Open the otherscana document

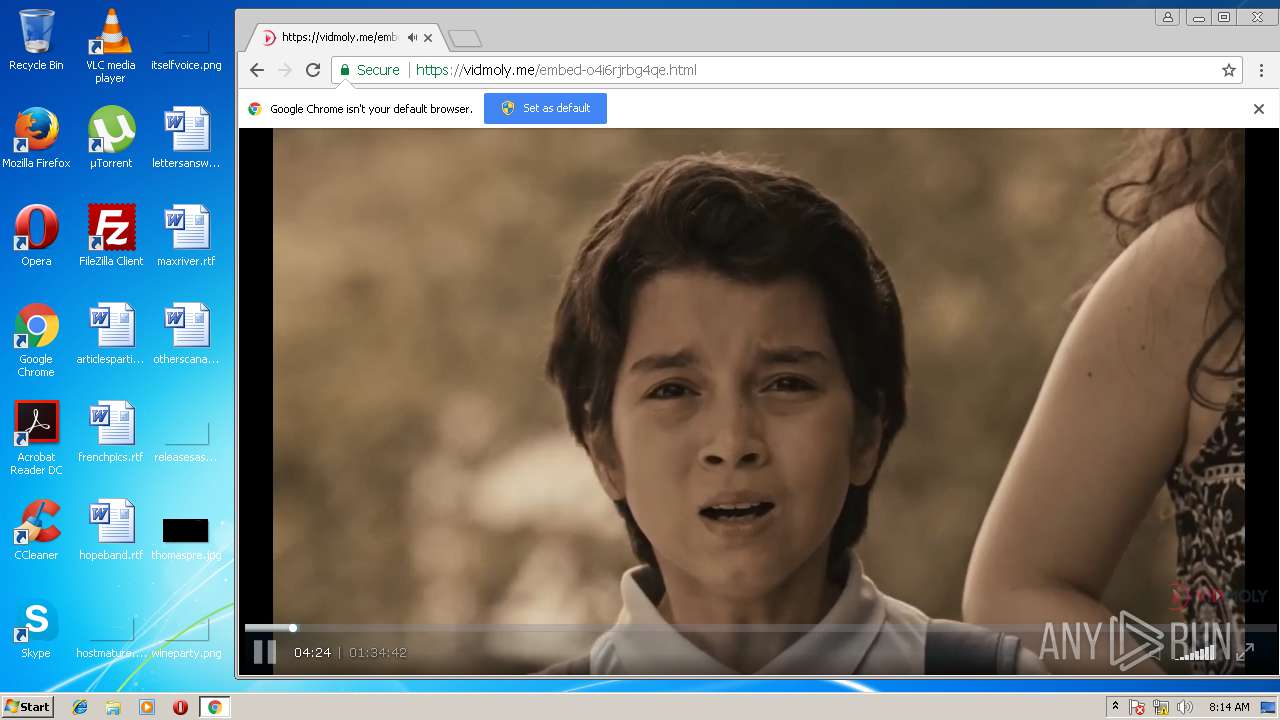tap(186, 334)
